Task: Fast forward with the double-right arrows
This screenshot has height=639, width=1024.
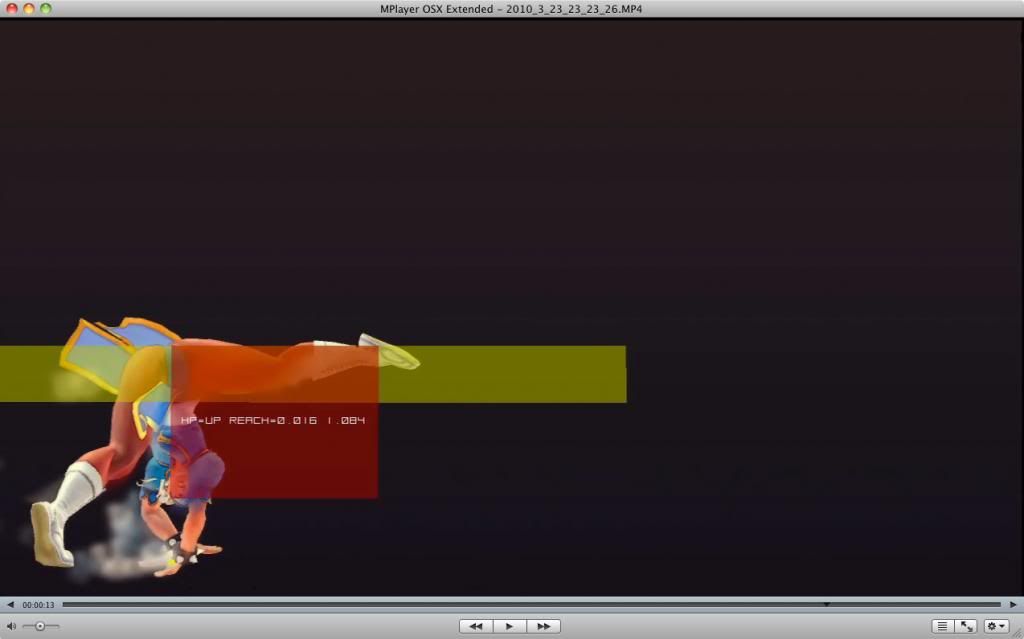Action: [x=543, y=626]
